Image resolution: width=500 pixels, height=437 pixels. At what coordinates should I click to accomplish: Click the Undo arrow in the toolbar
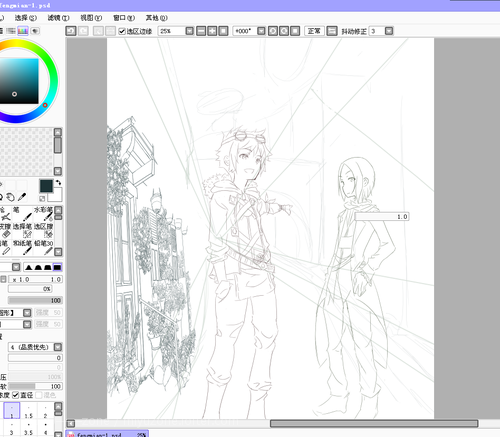[71, 31]
